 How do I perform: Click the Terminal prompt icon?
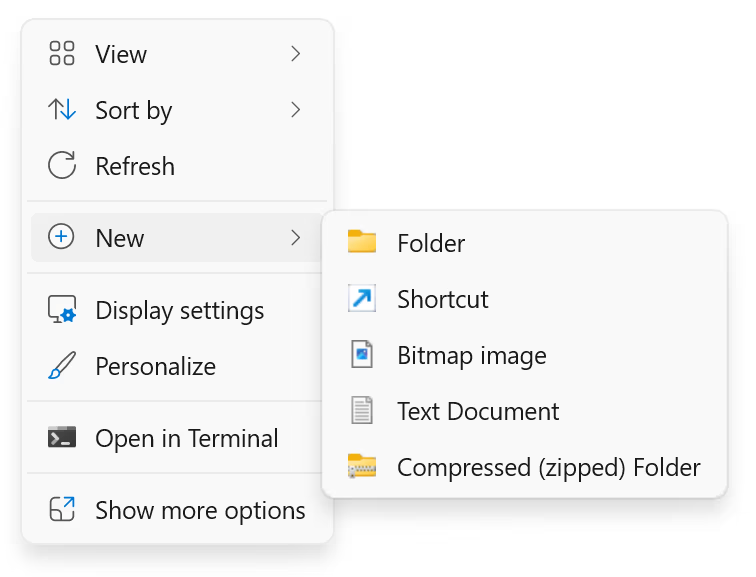click(62, 437)
